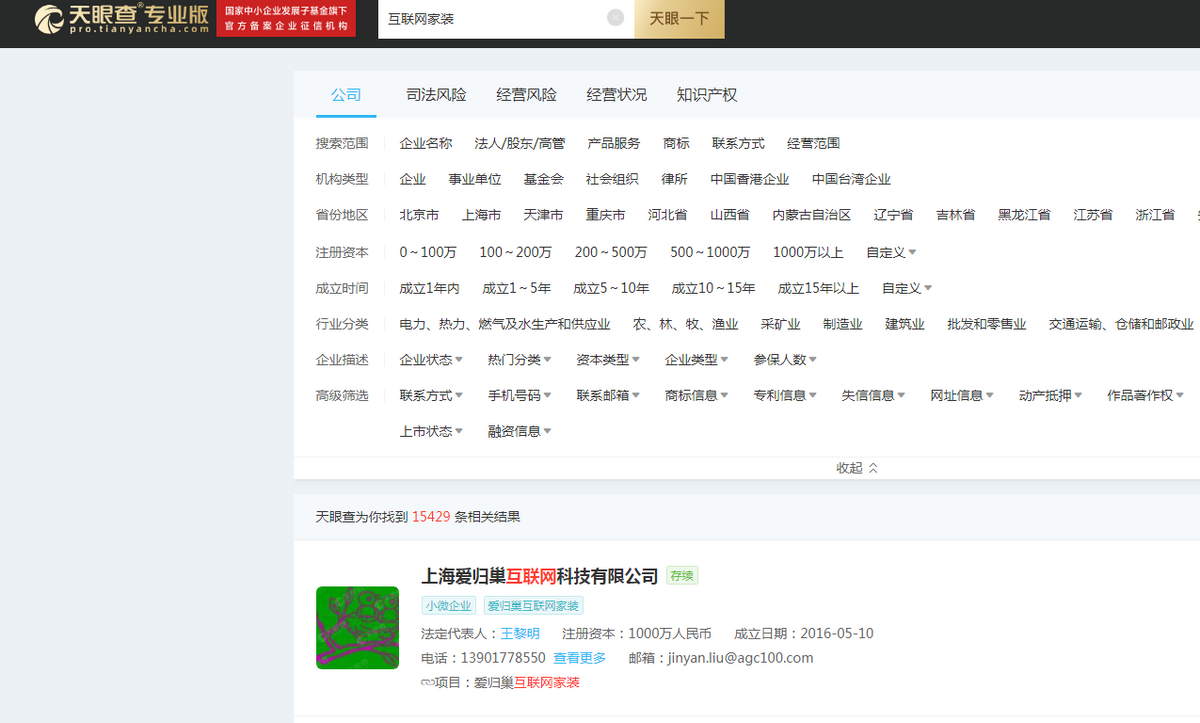
Task: Collapse filters using the 收起 chevron
Action: point(857,468)
